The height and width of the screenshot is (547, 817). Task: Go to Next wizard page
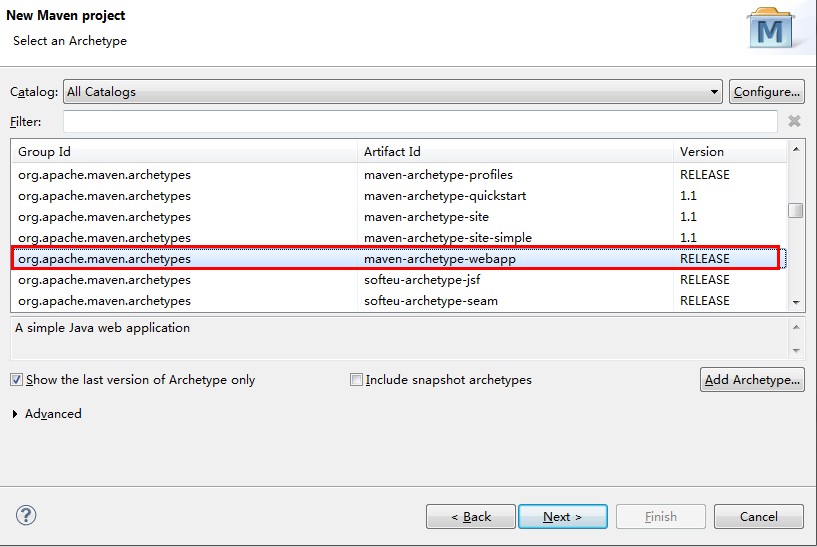pos(562,517)
